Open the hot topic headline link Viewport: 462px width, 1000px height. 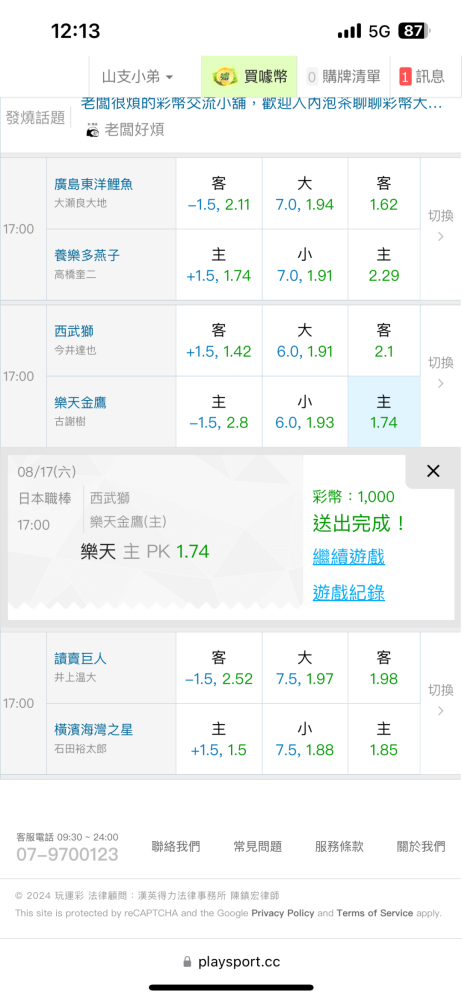pyautogui.click(x=262, y=103)
